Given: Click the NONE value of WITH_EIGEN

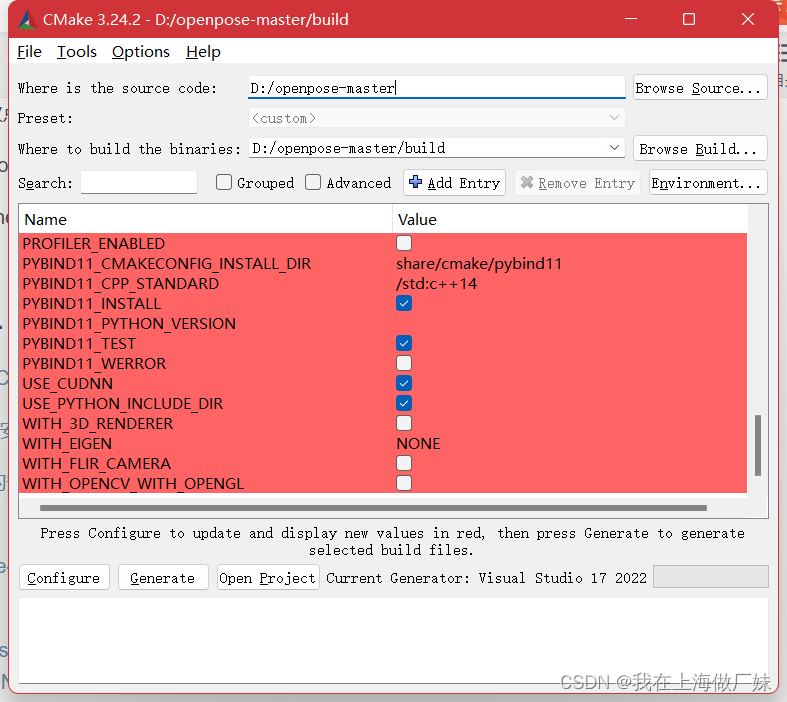Looking at the screenshot, I should tap(418, 444).
